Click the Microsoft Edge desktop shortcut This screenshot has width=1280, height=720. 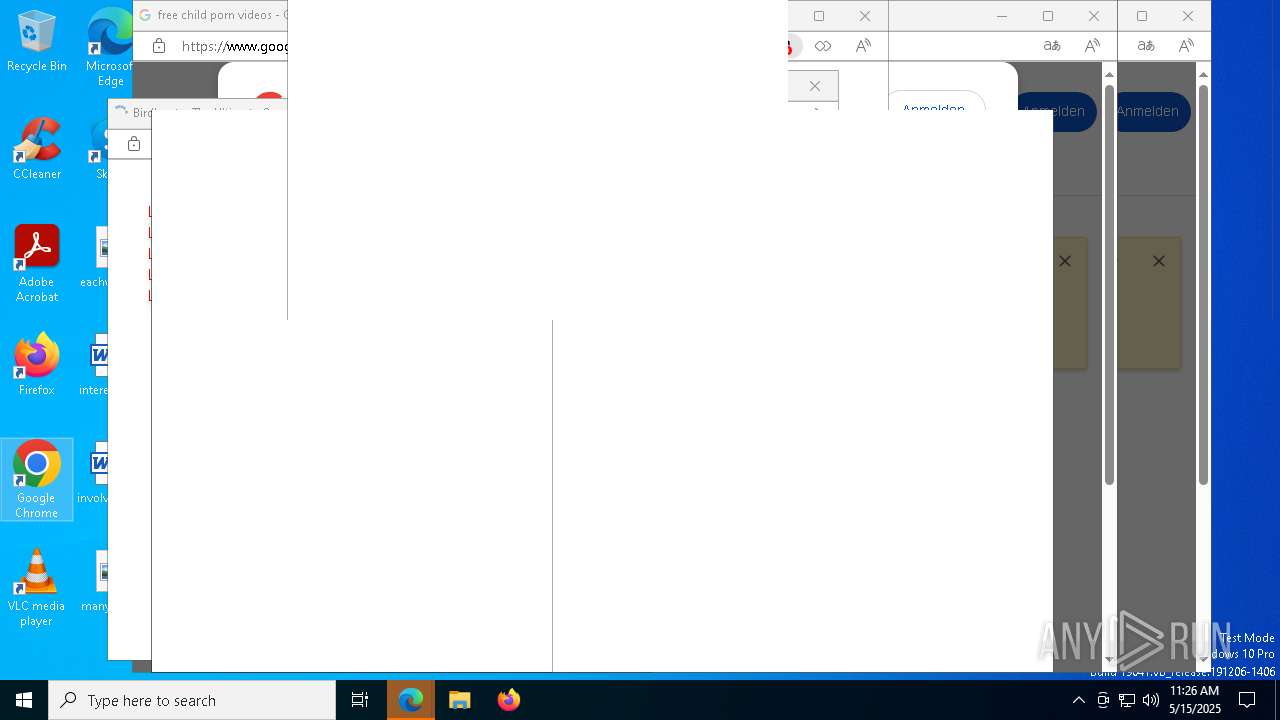[110, 46]
